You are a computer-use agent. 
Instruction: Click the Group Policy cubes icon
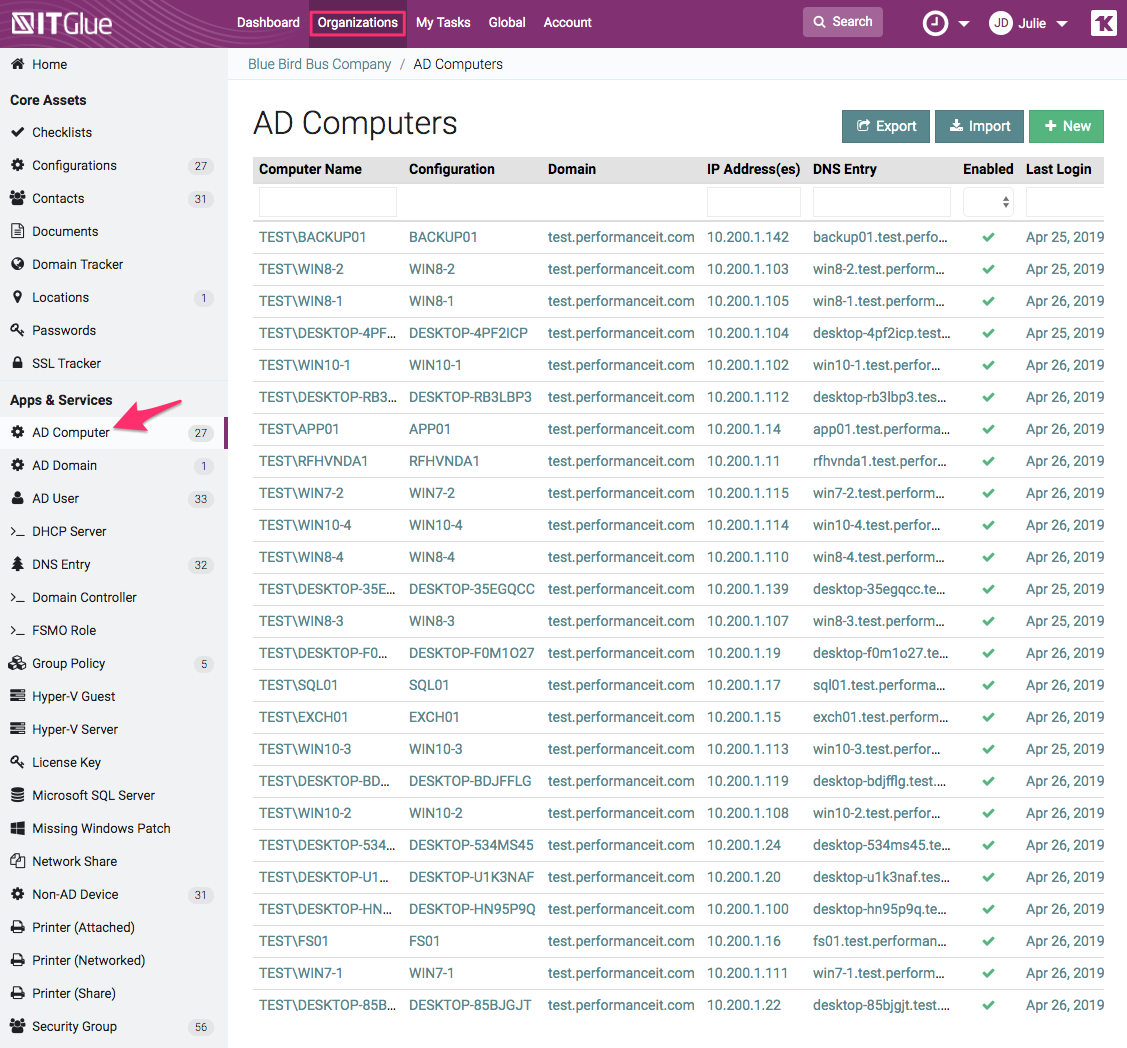point(17,663)
